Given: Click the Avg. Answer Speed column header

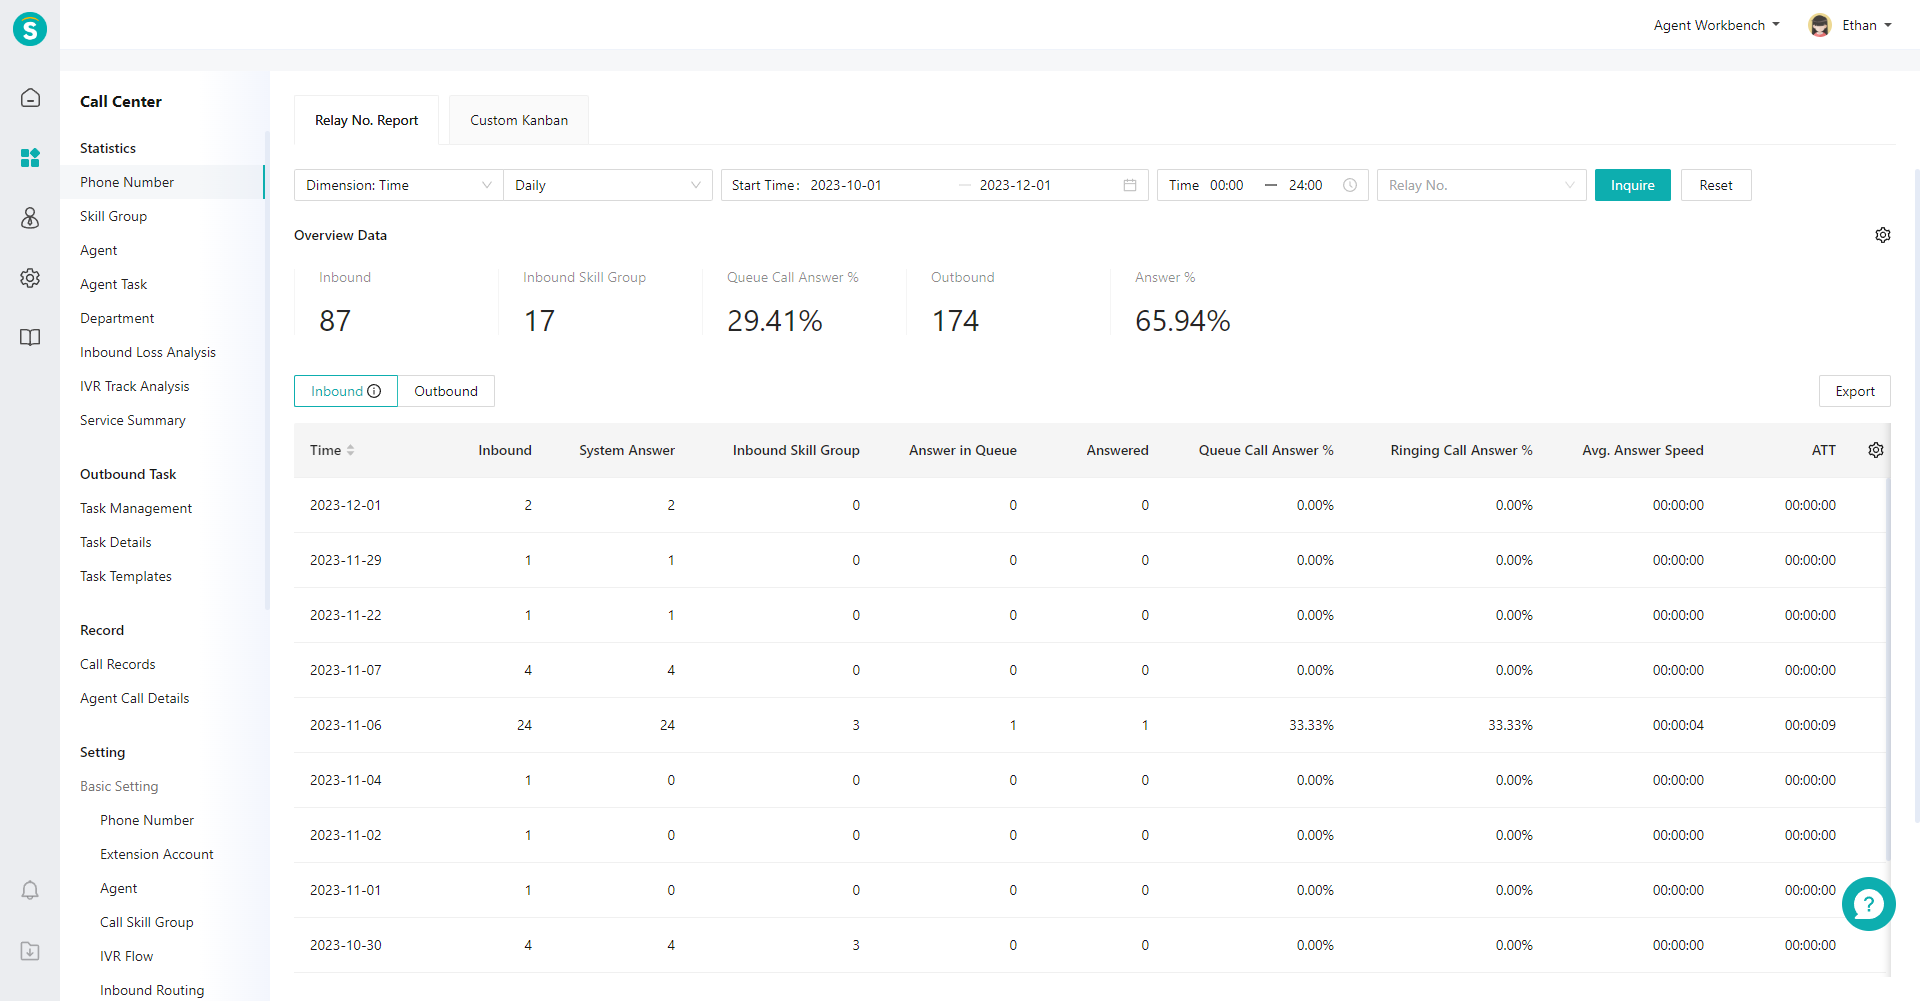Looking at the screenshot, I should click(1643, 450).
